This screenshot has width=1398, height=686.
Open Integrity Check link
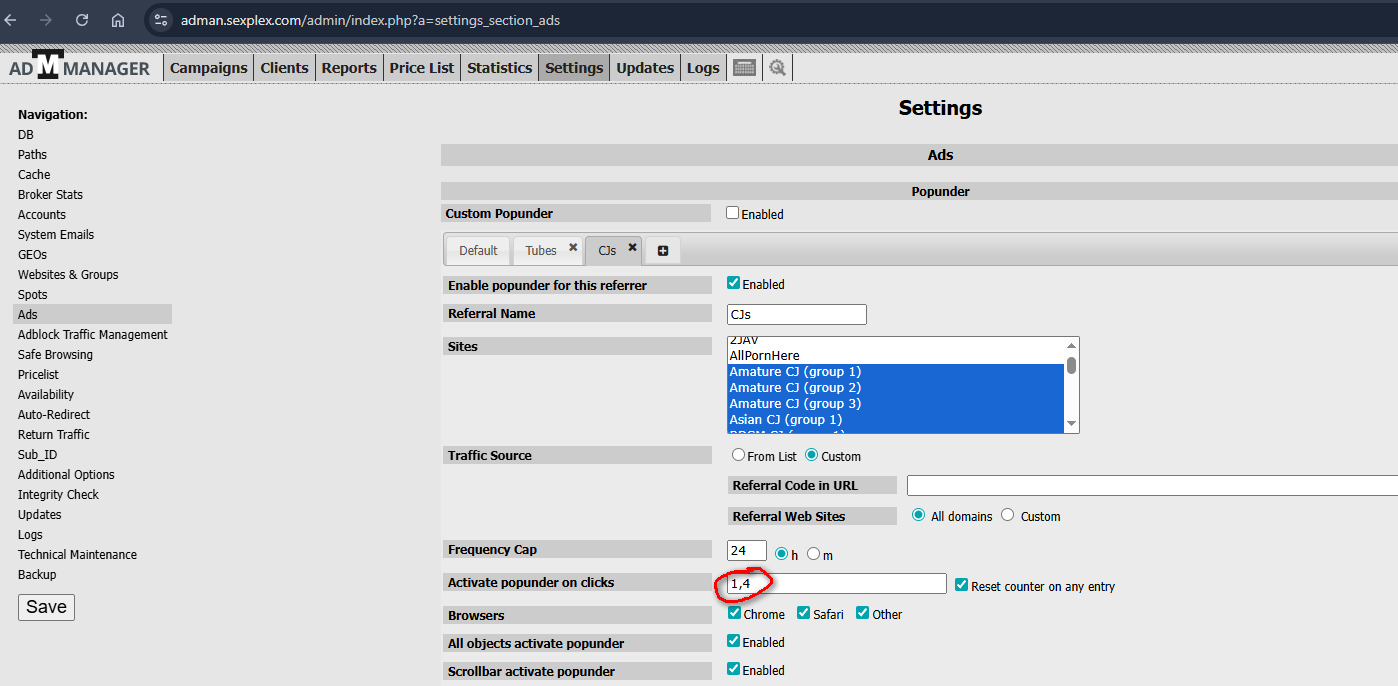(58, 494)
